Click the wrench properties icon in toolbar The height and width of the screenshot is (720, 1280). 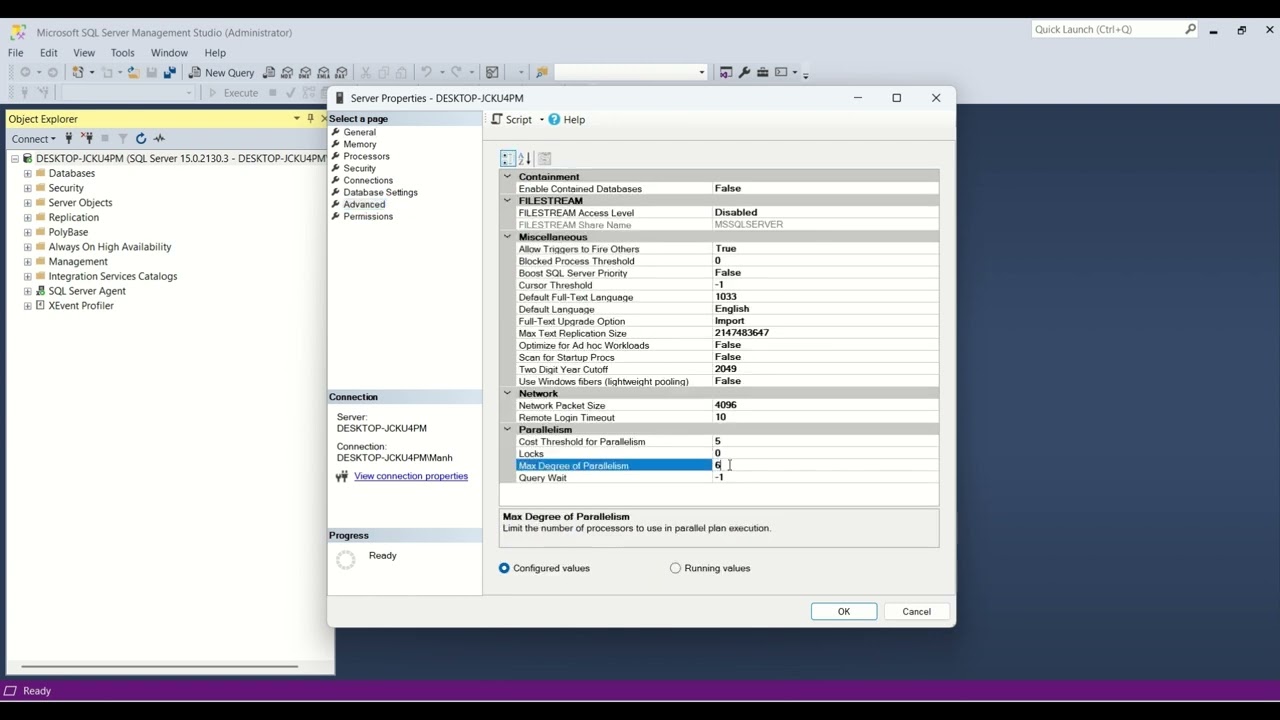744,72
